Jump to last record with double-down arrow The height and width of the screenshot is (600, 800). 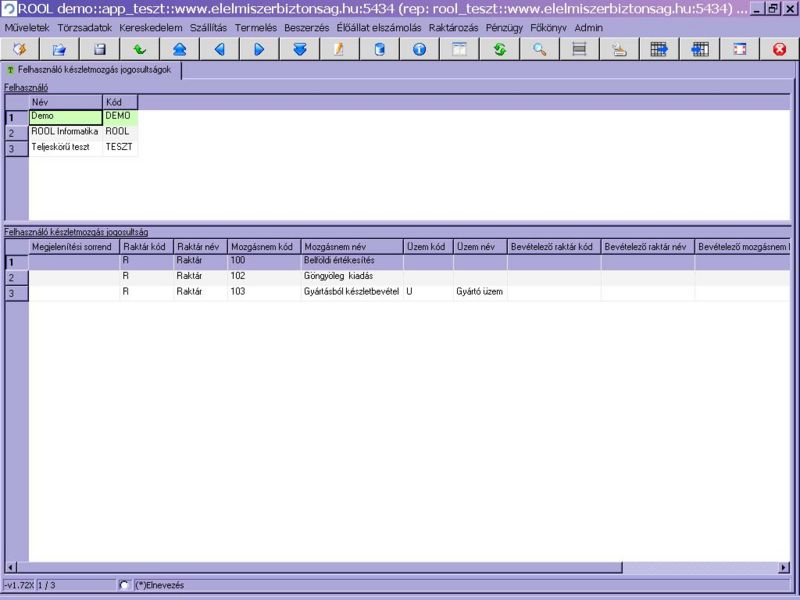pos(299,49)
